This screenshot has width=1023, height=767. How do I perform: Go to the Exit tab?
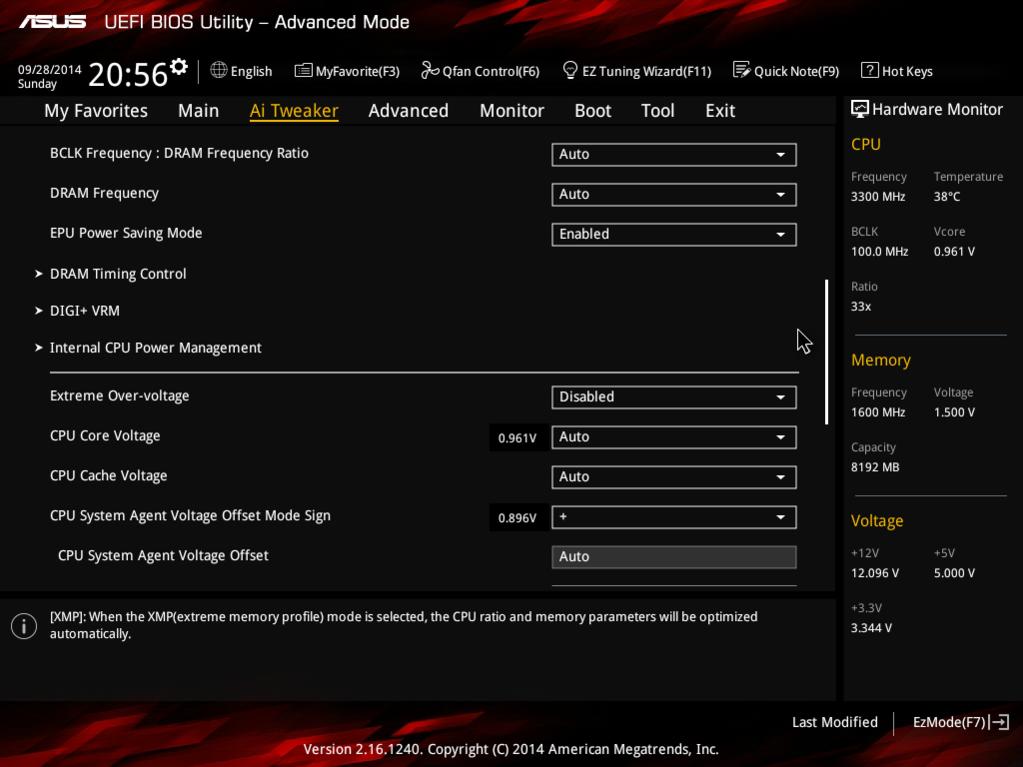point(720,111)
